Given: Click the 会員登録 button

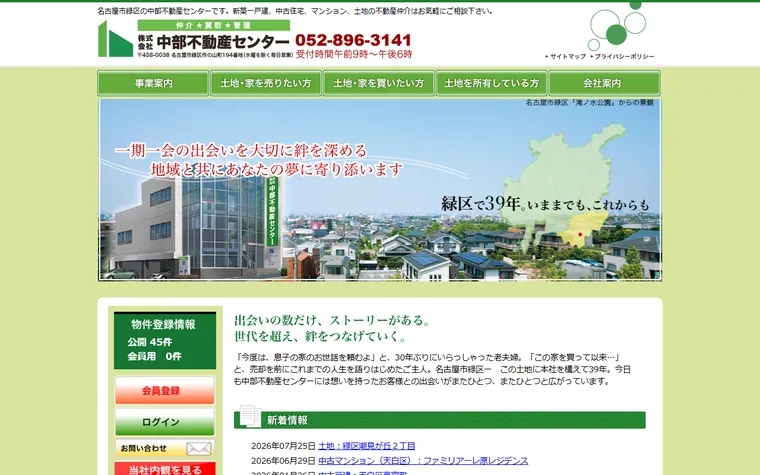Looking at the screenshot, I should click(165, 391).
